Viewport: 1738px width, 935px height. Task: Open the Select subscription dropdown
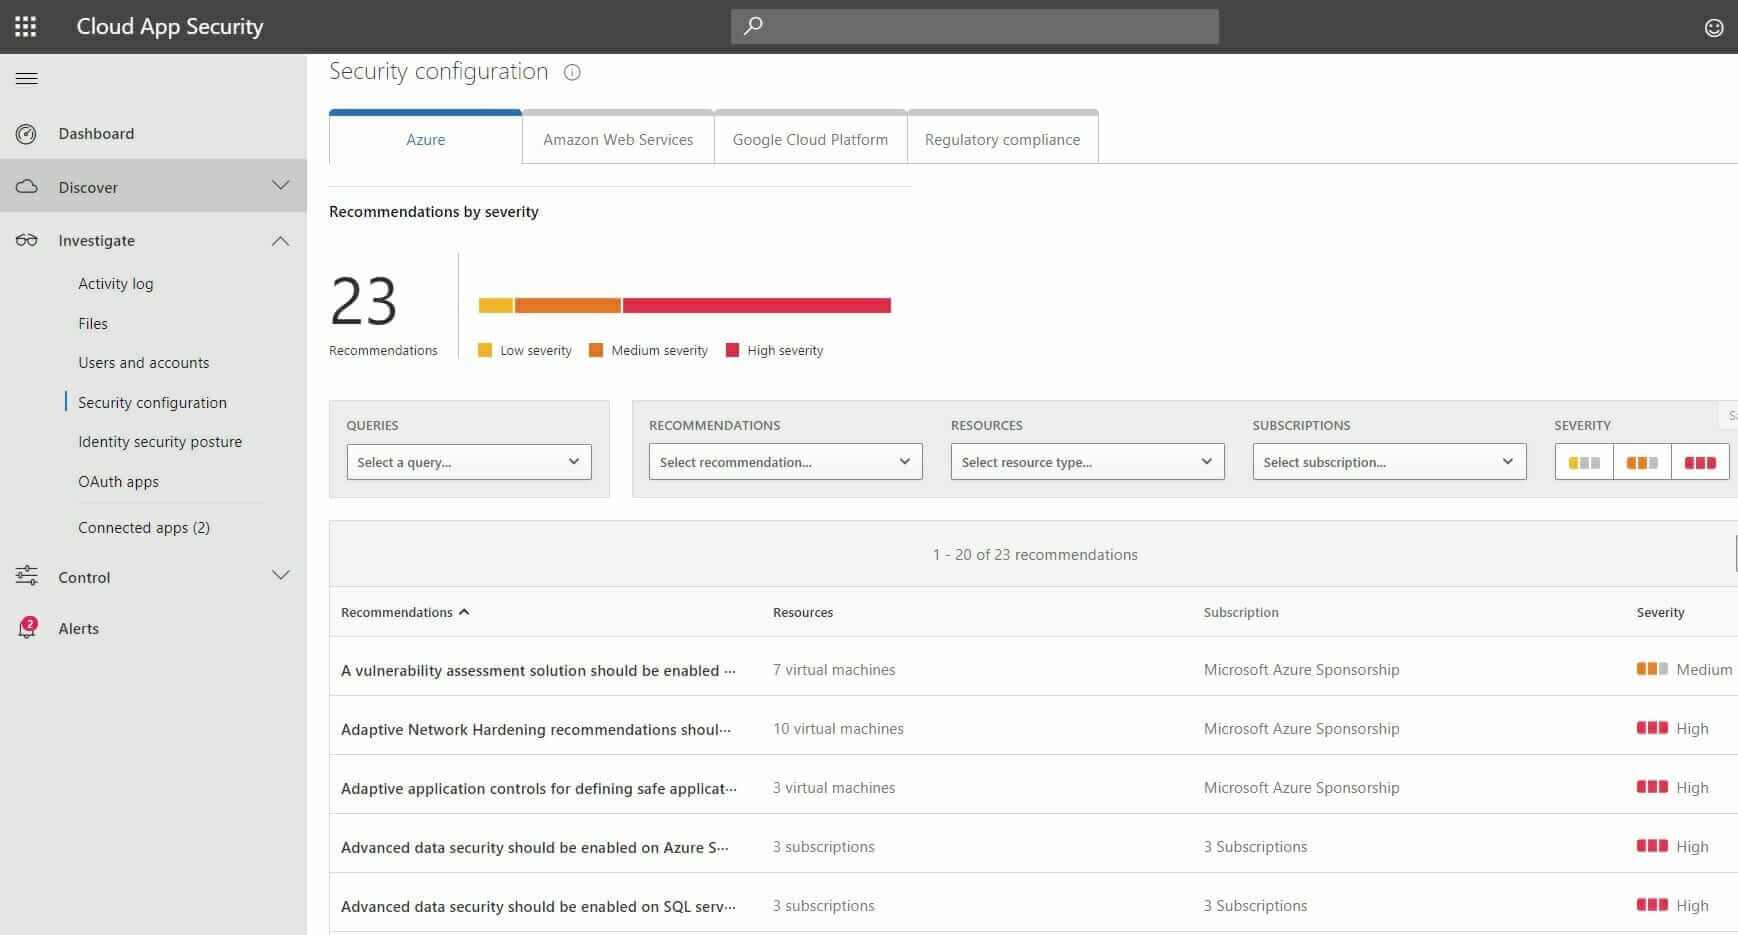point(1389,462)
